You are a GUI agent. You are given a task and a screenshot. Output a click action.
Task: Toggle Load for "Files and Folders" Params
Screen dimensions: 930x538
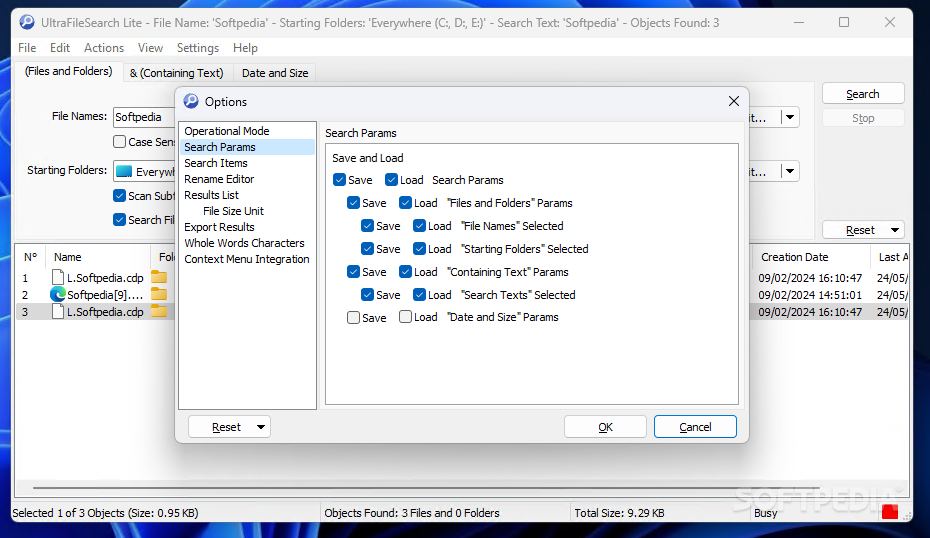point(405,203)
